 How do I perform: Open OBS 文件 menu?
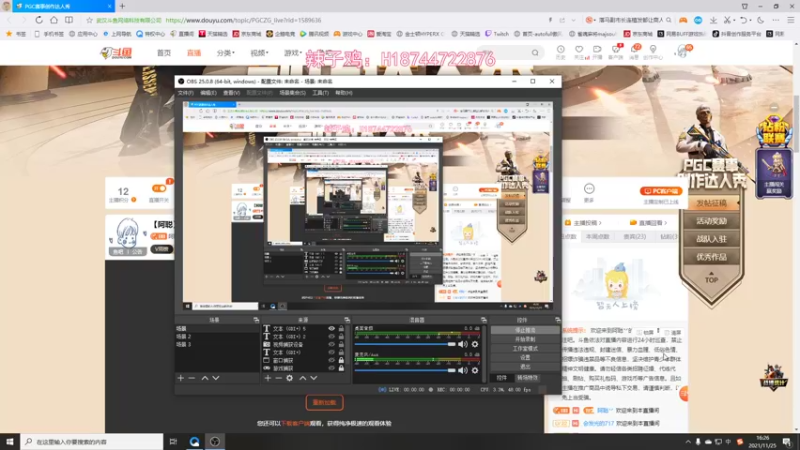[x=185, y=93]
